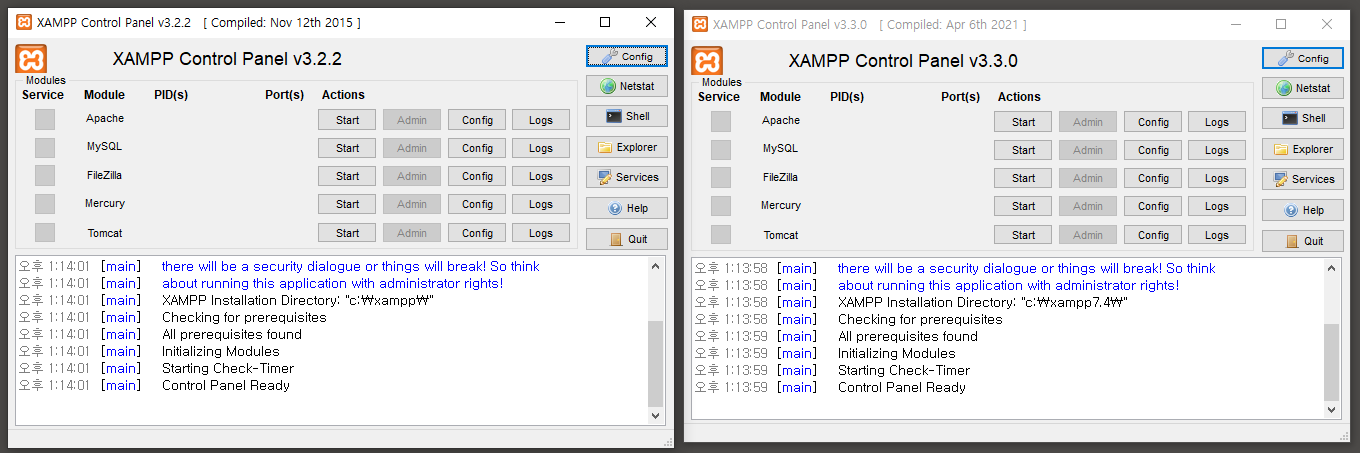Viewport: 1360px width, 453px height.
Task: Start MySQL in v3.2.2 window
Action: (347, 148)
